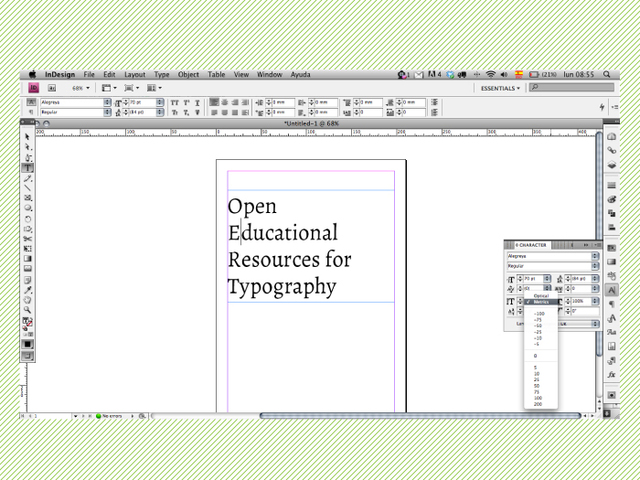Toggle All Caps formatting in control bar
The width and height of the screenshot is (640, 480).
175,103
